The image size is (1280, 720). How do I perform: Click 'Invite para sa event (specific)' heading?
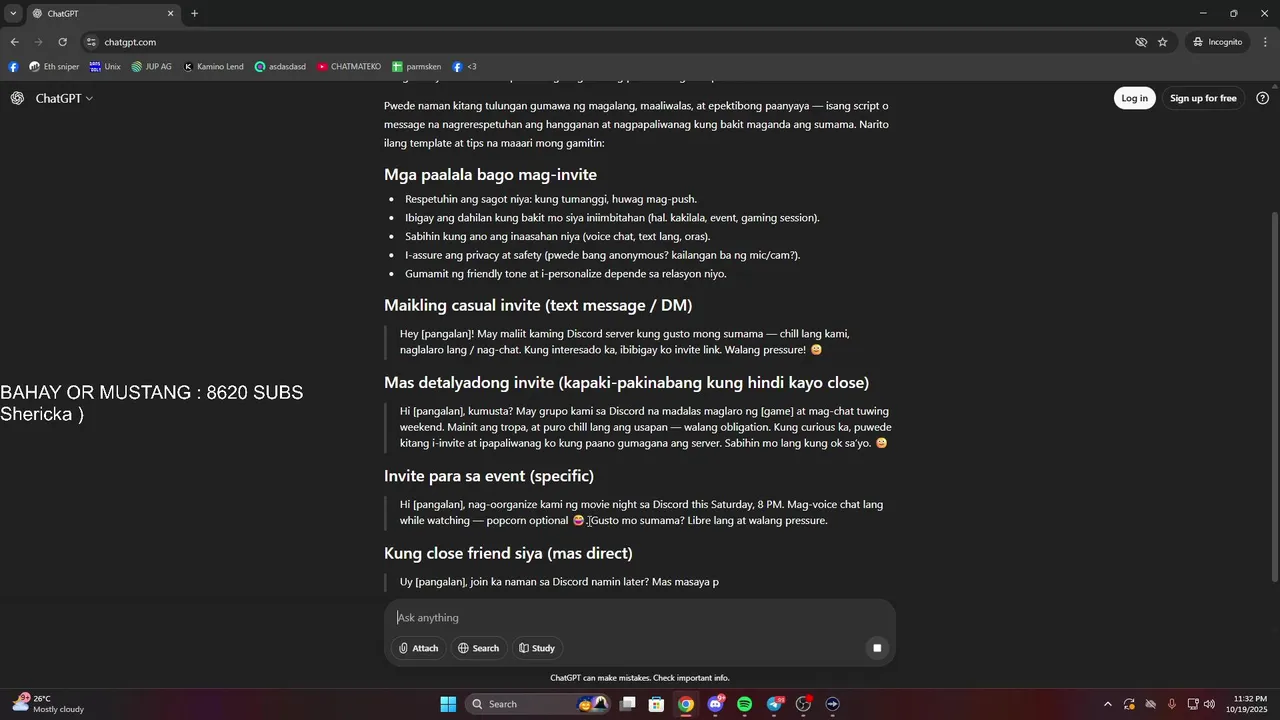pos(489,476)
